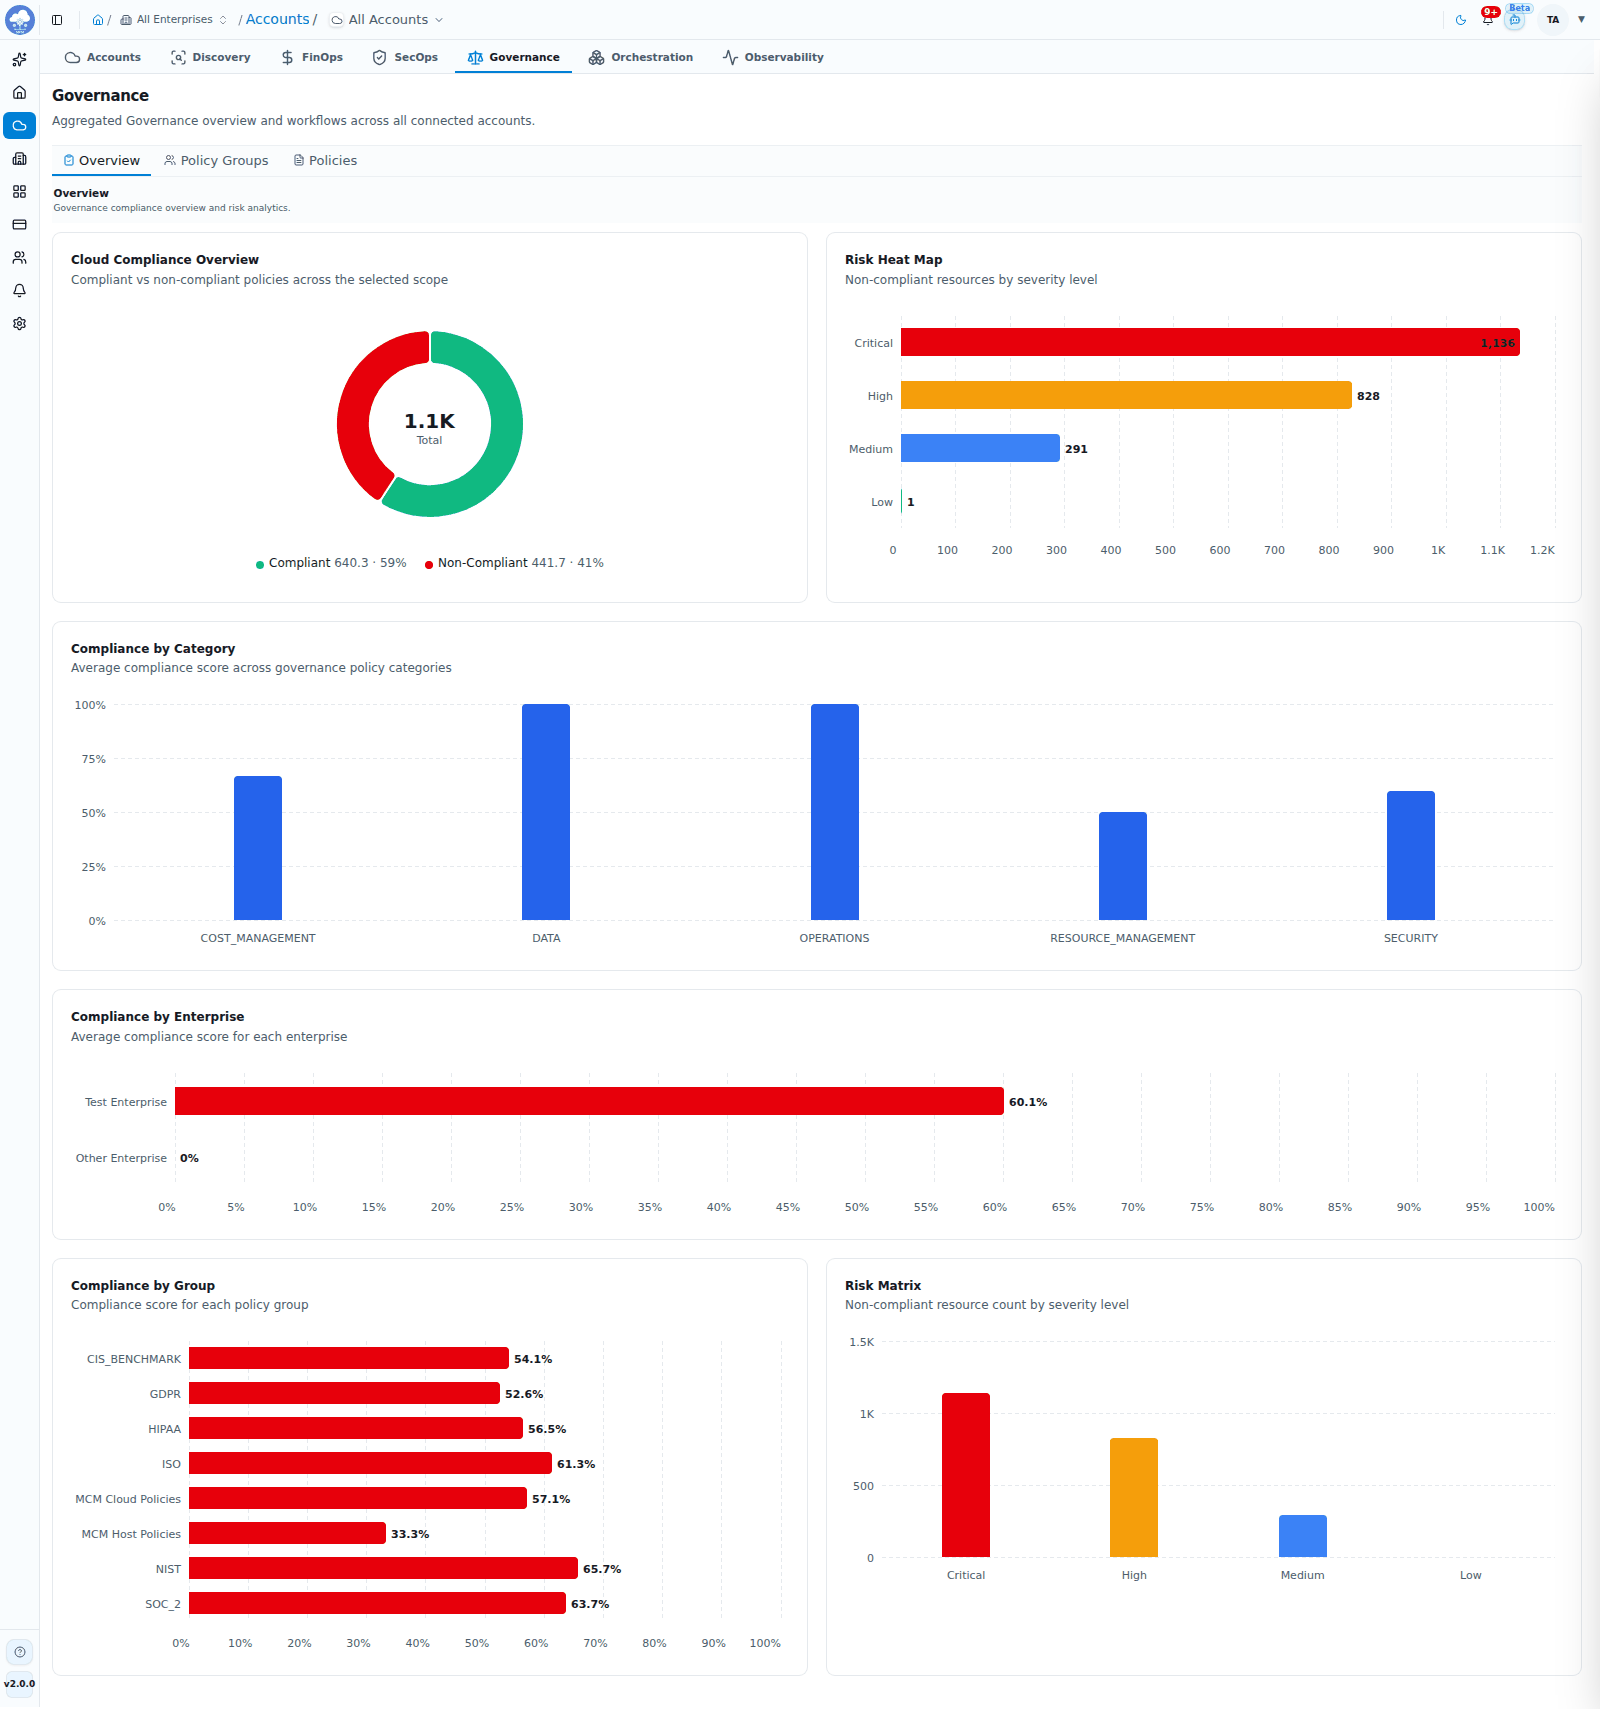Switch to dark mode with the moon icon
Screen dimensions: 1600x1709
[1461, 20]
